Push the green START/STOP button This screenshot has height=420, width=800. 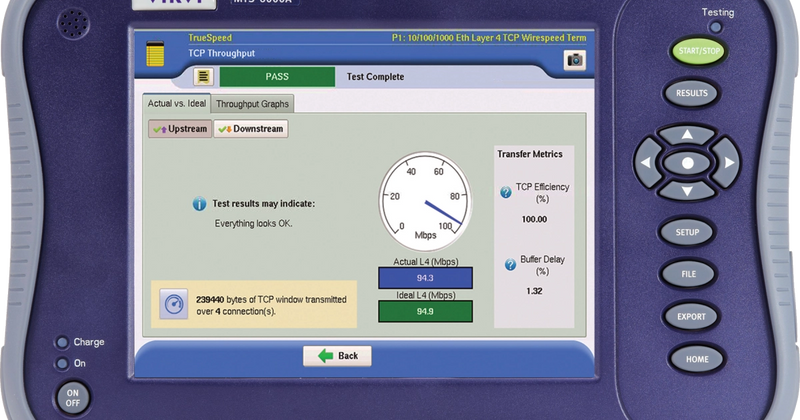click(x=698, y=51)
